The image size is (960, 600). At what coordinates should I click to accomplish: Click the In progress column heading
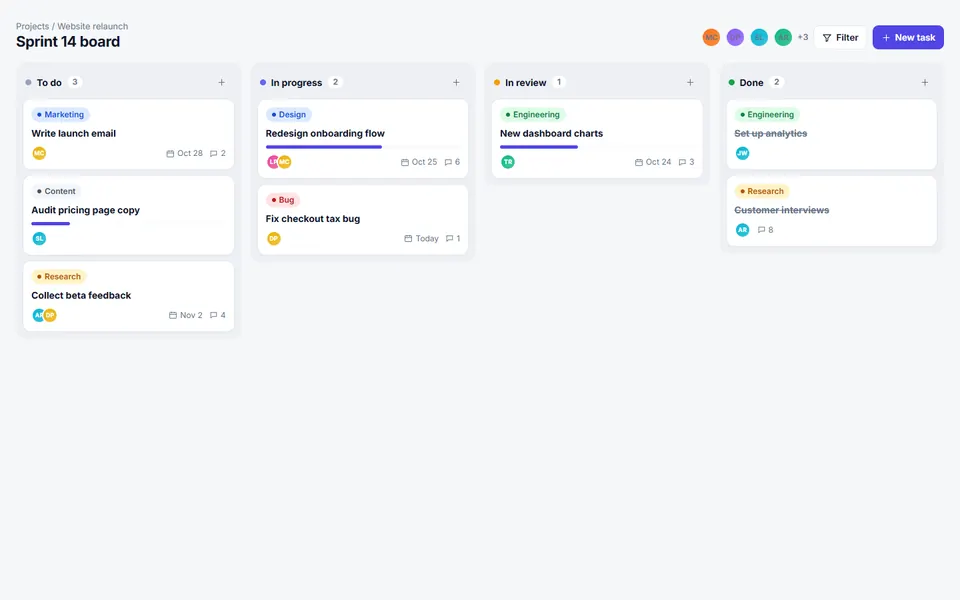[296, 83]
